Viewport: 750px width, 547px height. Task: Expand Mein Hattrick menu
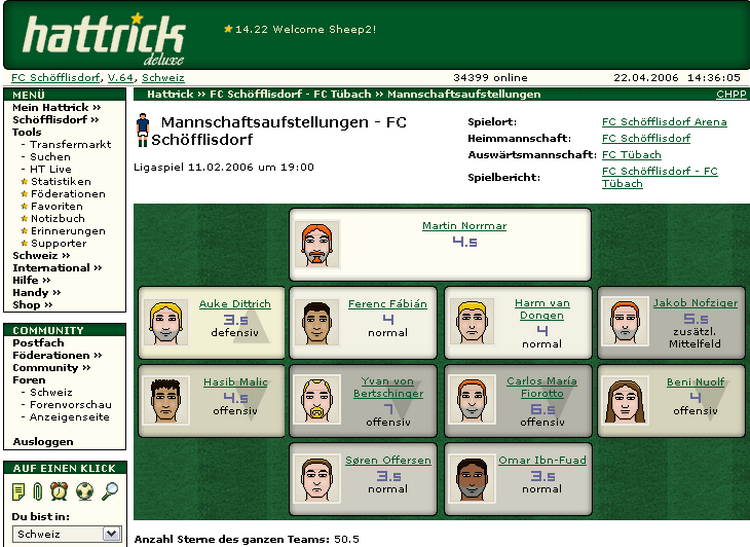pos(56,108)
